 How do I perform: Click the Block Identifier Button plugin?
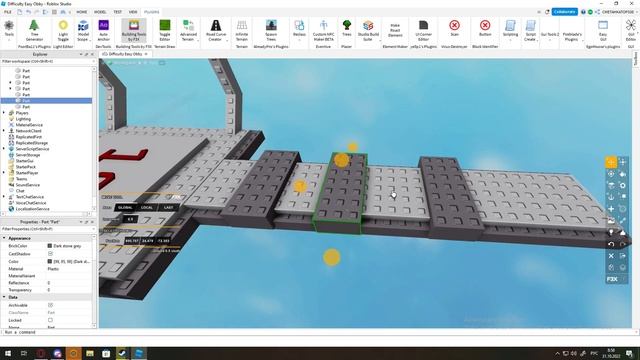(x=485, y=29)
